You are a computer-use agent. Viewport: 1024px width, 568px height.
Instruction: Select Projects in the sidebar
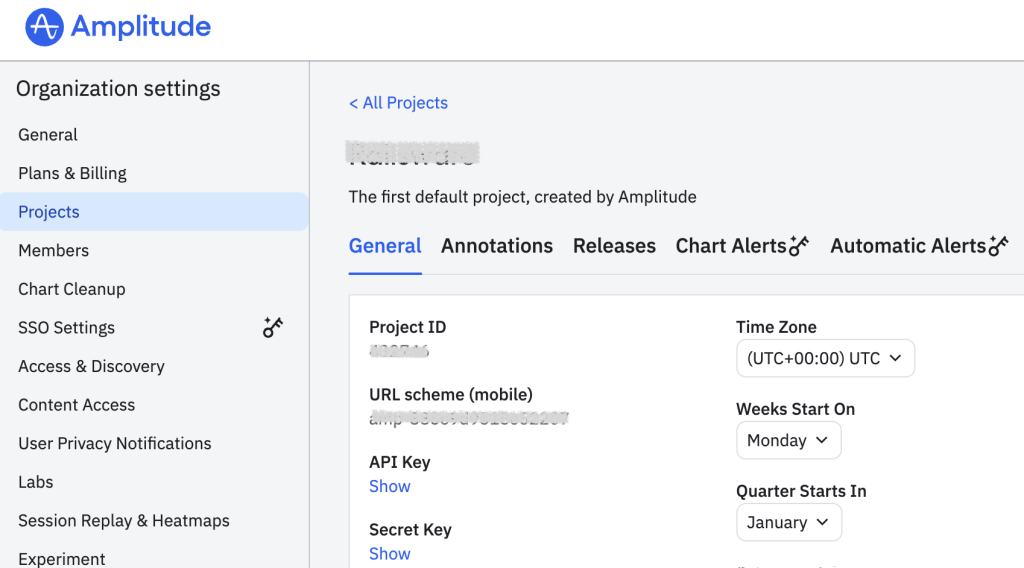(154, 212)
